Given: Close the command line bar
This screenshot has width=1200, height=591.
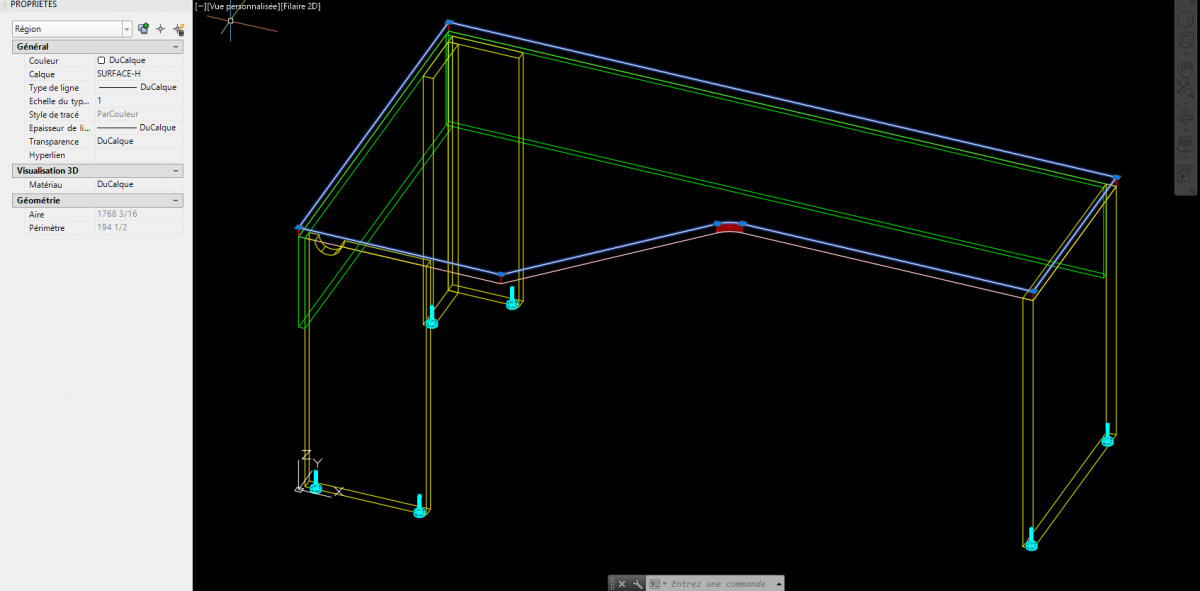Looking at the screenshot, I should (621, 583).
